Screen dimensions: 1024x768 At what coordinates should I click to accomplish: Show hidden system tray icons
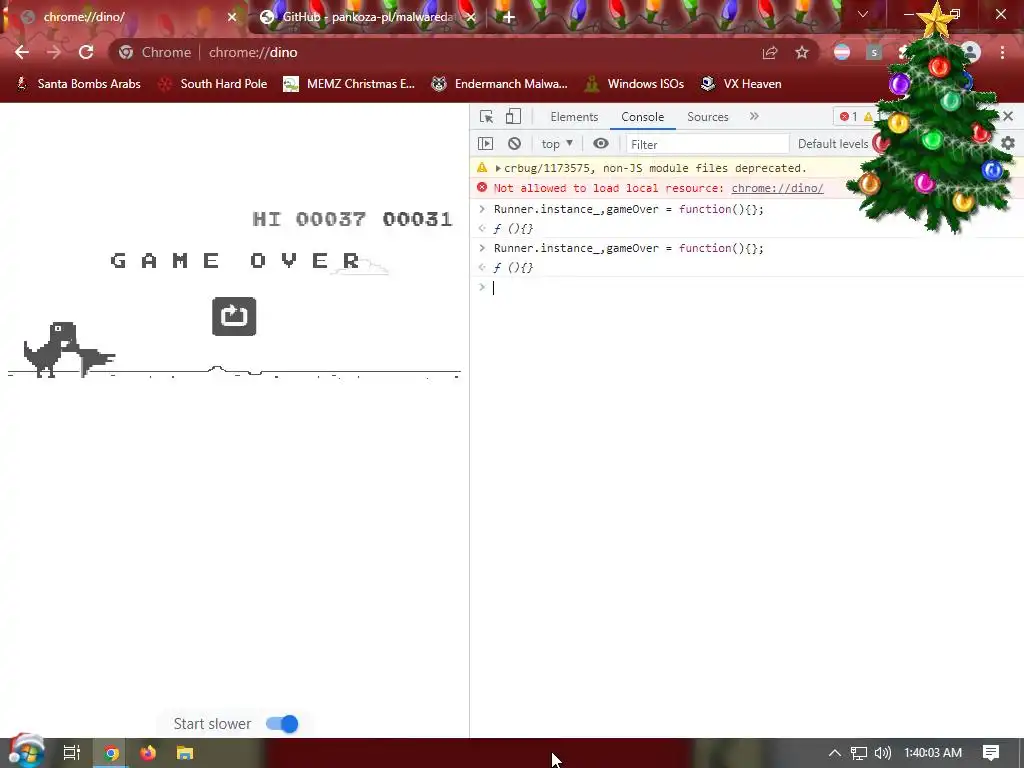(835, 753)
